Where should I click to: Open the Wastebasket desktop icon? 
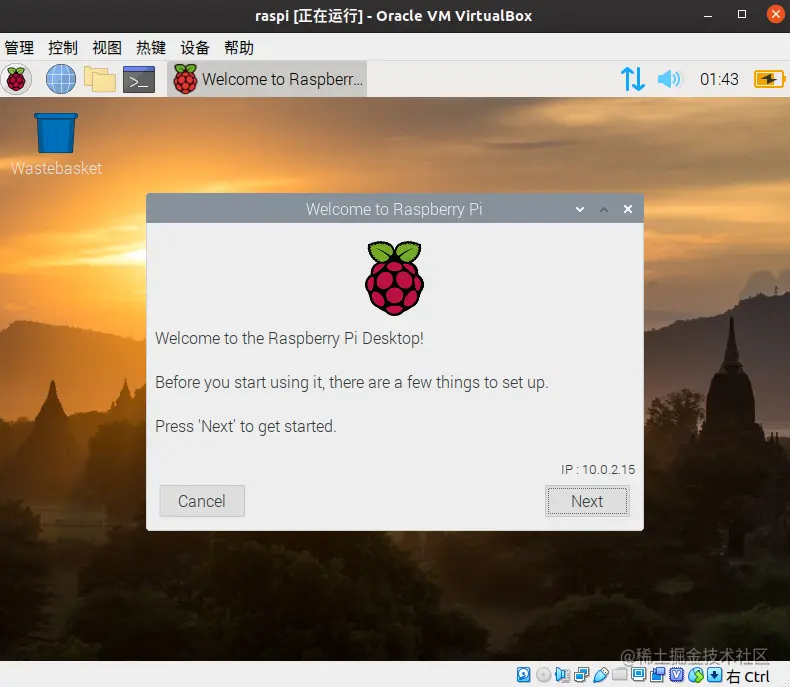pos(56,144)
